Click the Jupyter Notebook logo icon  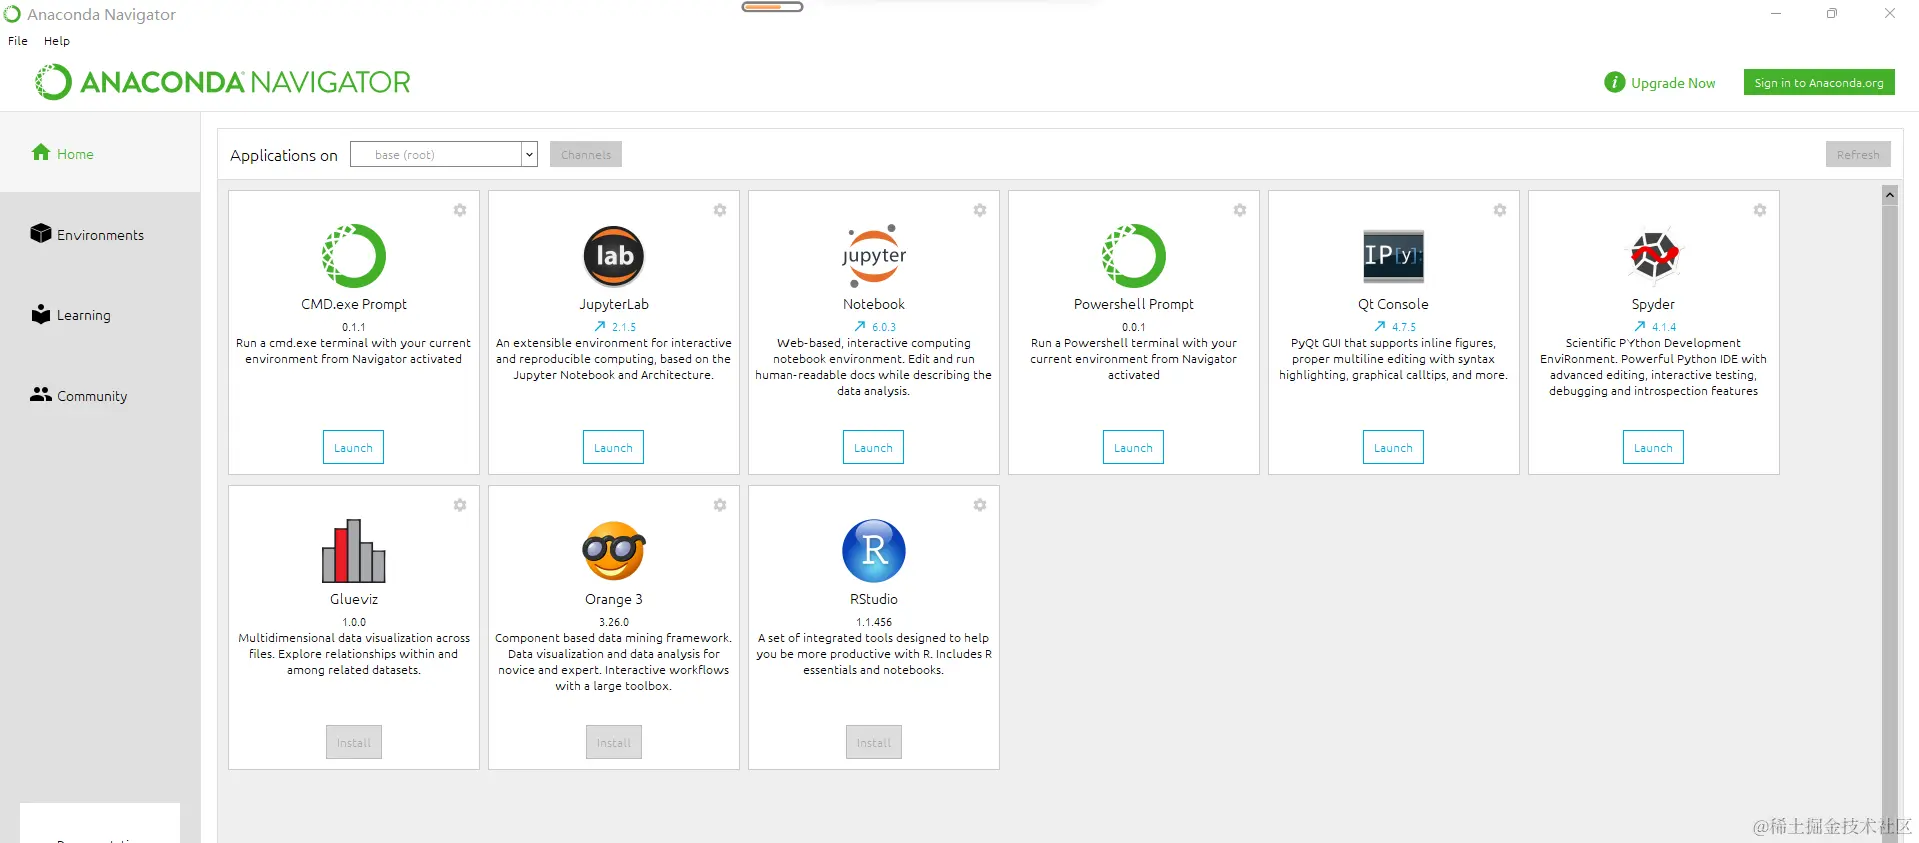(873, 256)
